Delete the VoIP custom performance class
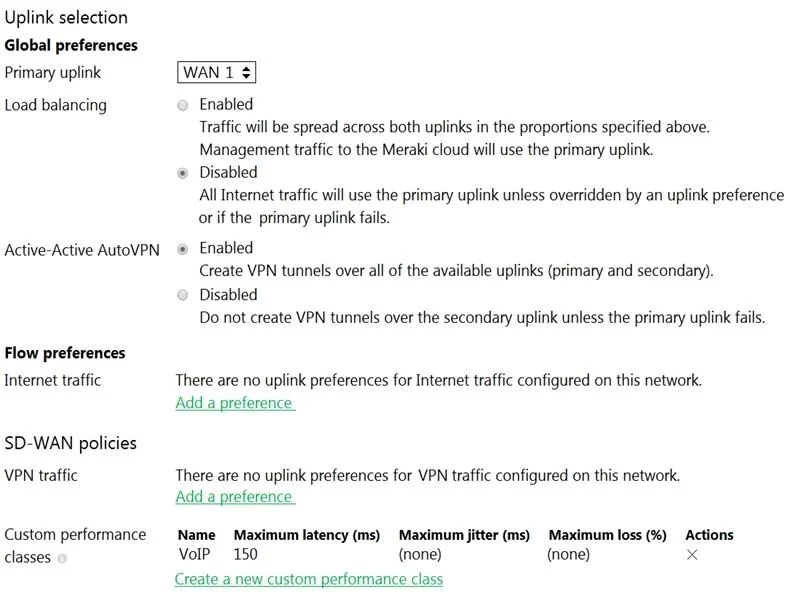The height and width of the screenshot is (592, 793). [x=692, y=555]
